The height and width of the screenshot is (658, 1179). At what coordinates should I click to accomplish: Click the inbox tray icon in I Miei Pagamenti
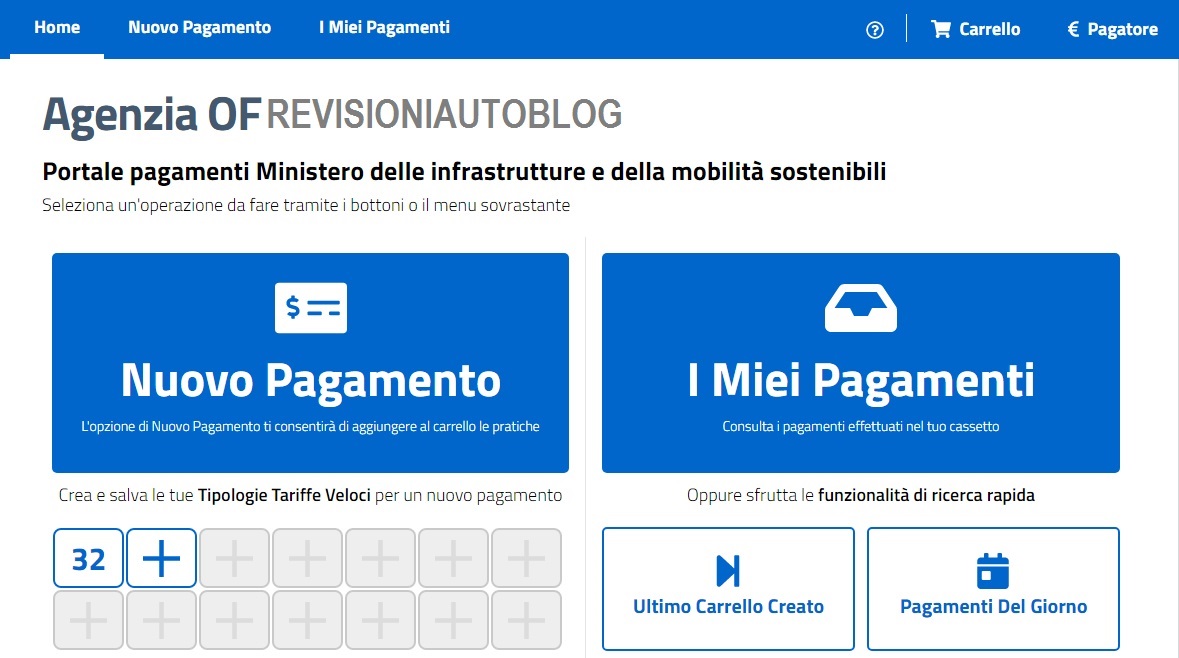(x=861, y=308)
